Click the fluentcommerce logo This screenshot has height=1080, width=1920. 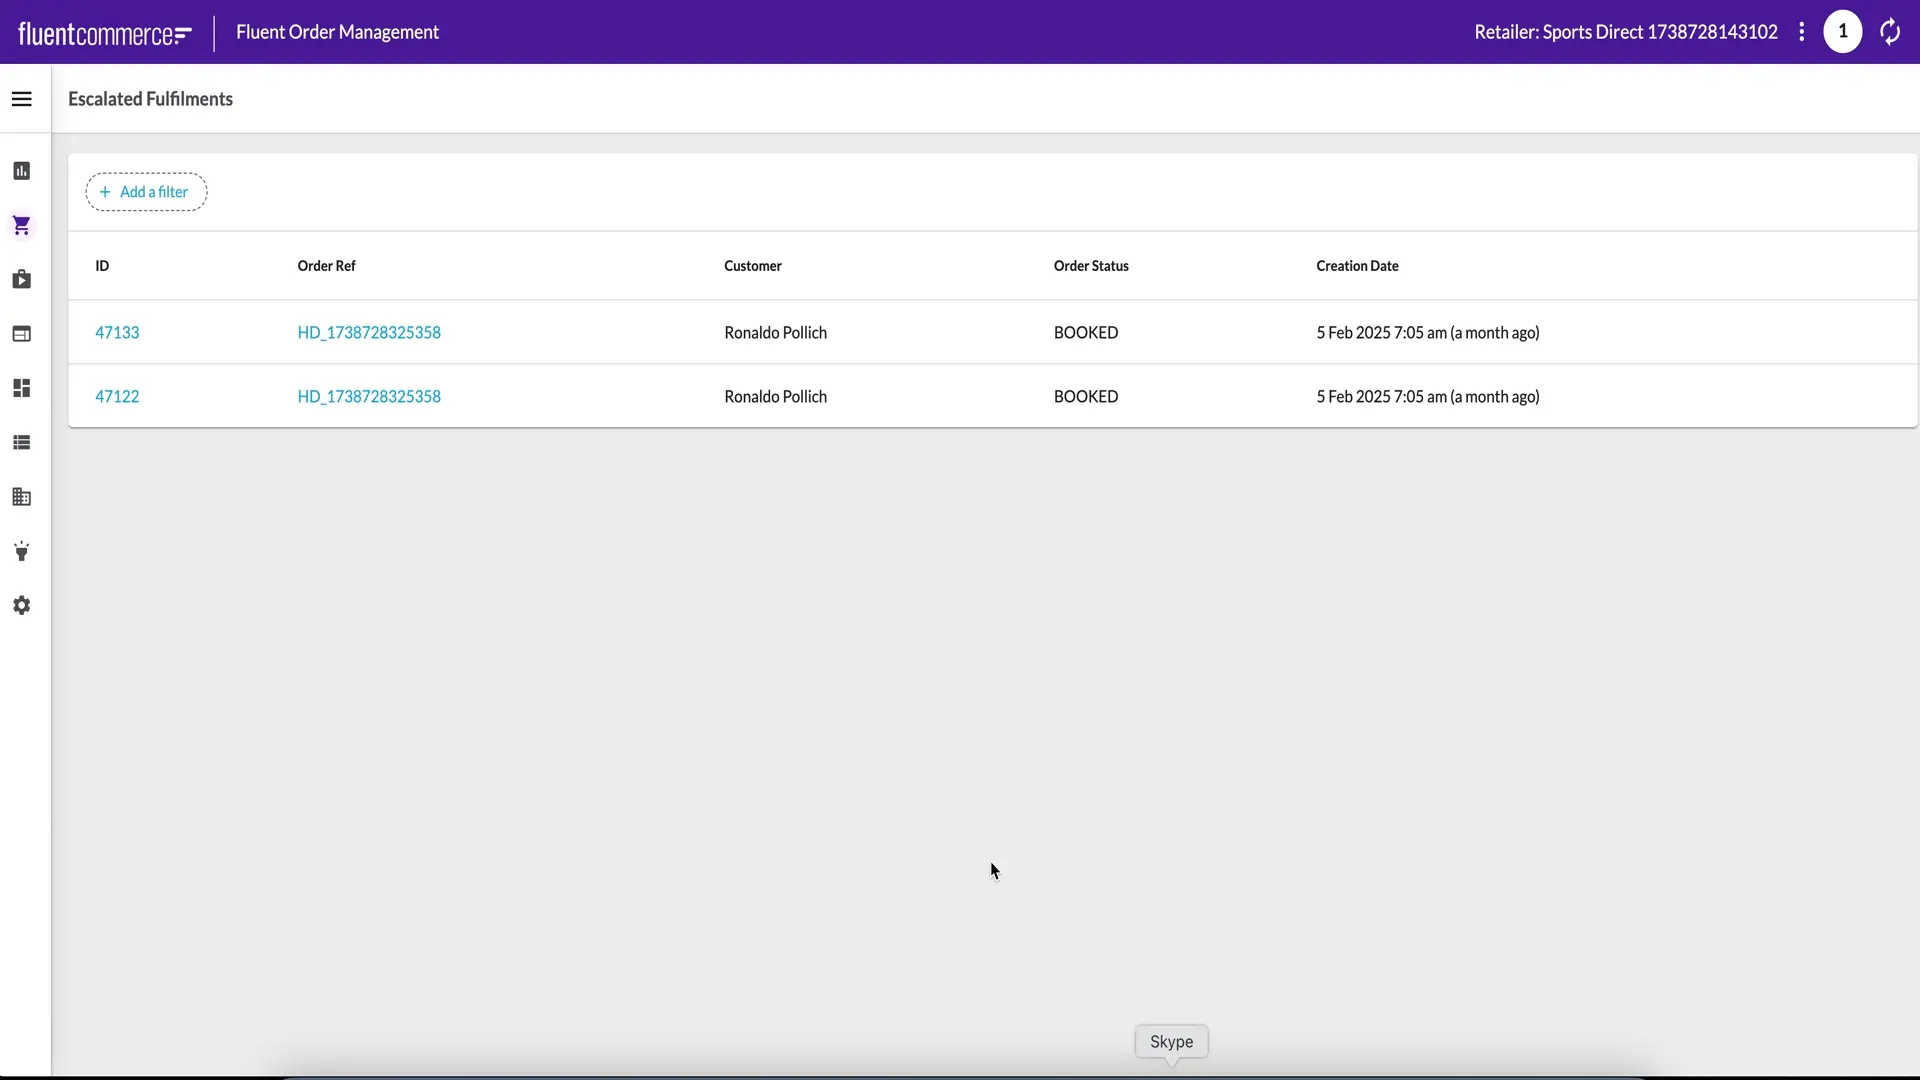tap(105, 34)
